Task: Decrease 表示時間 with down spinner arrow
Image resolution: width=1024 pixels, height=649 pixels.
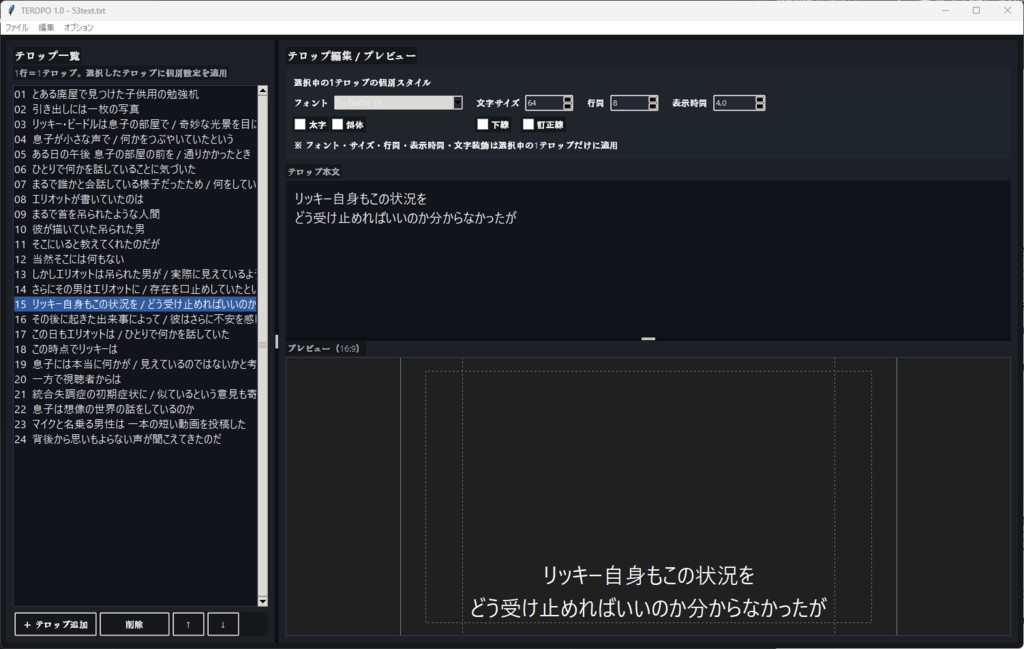Action: point(760,106)
